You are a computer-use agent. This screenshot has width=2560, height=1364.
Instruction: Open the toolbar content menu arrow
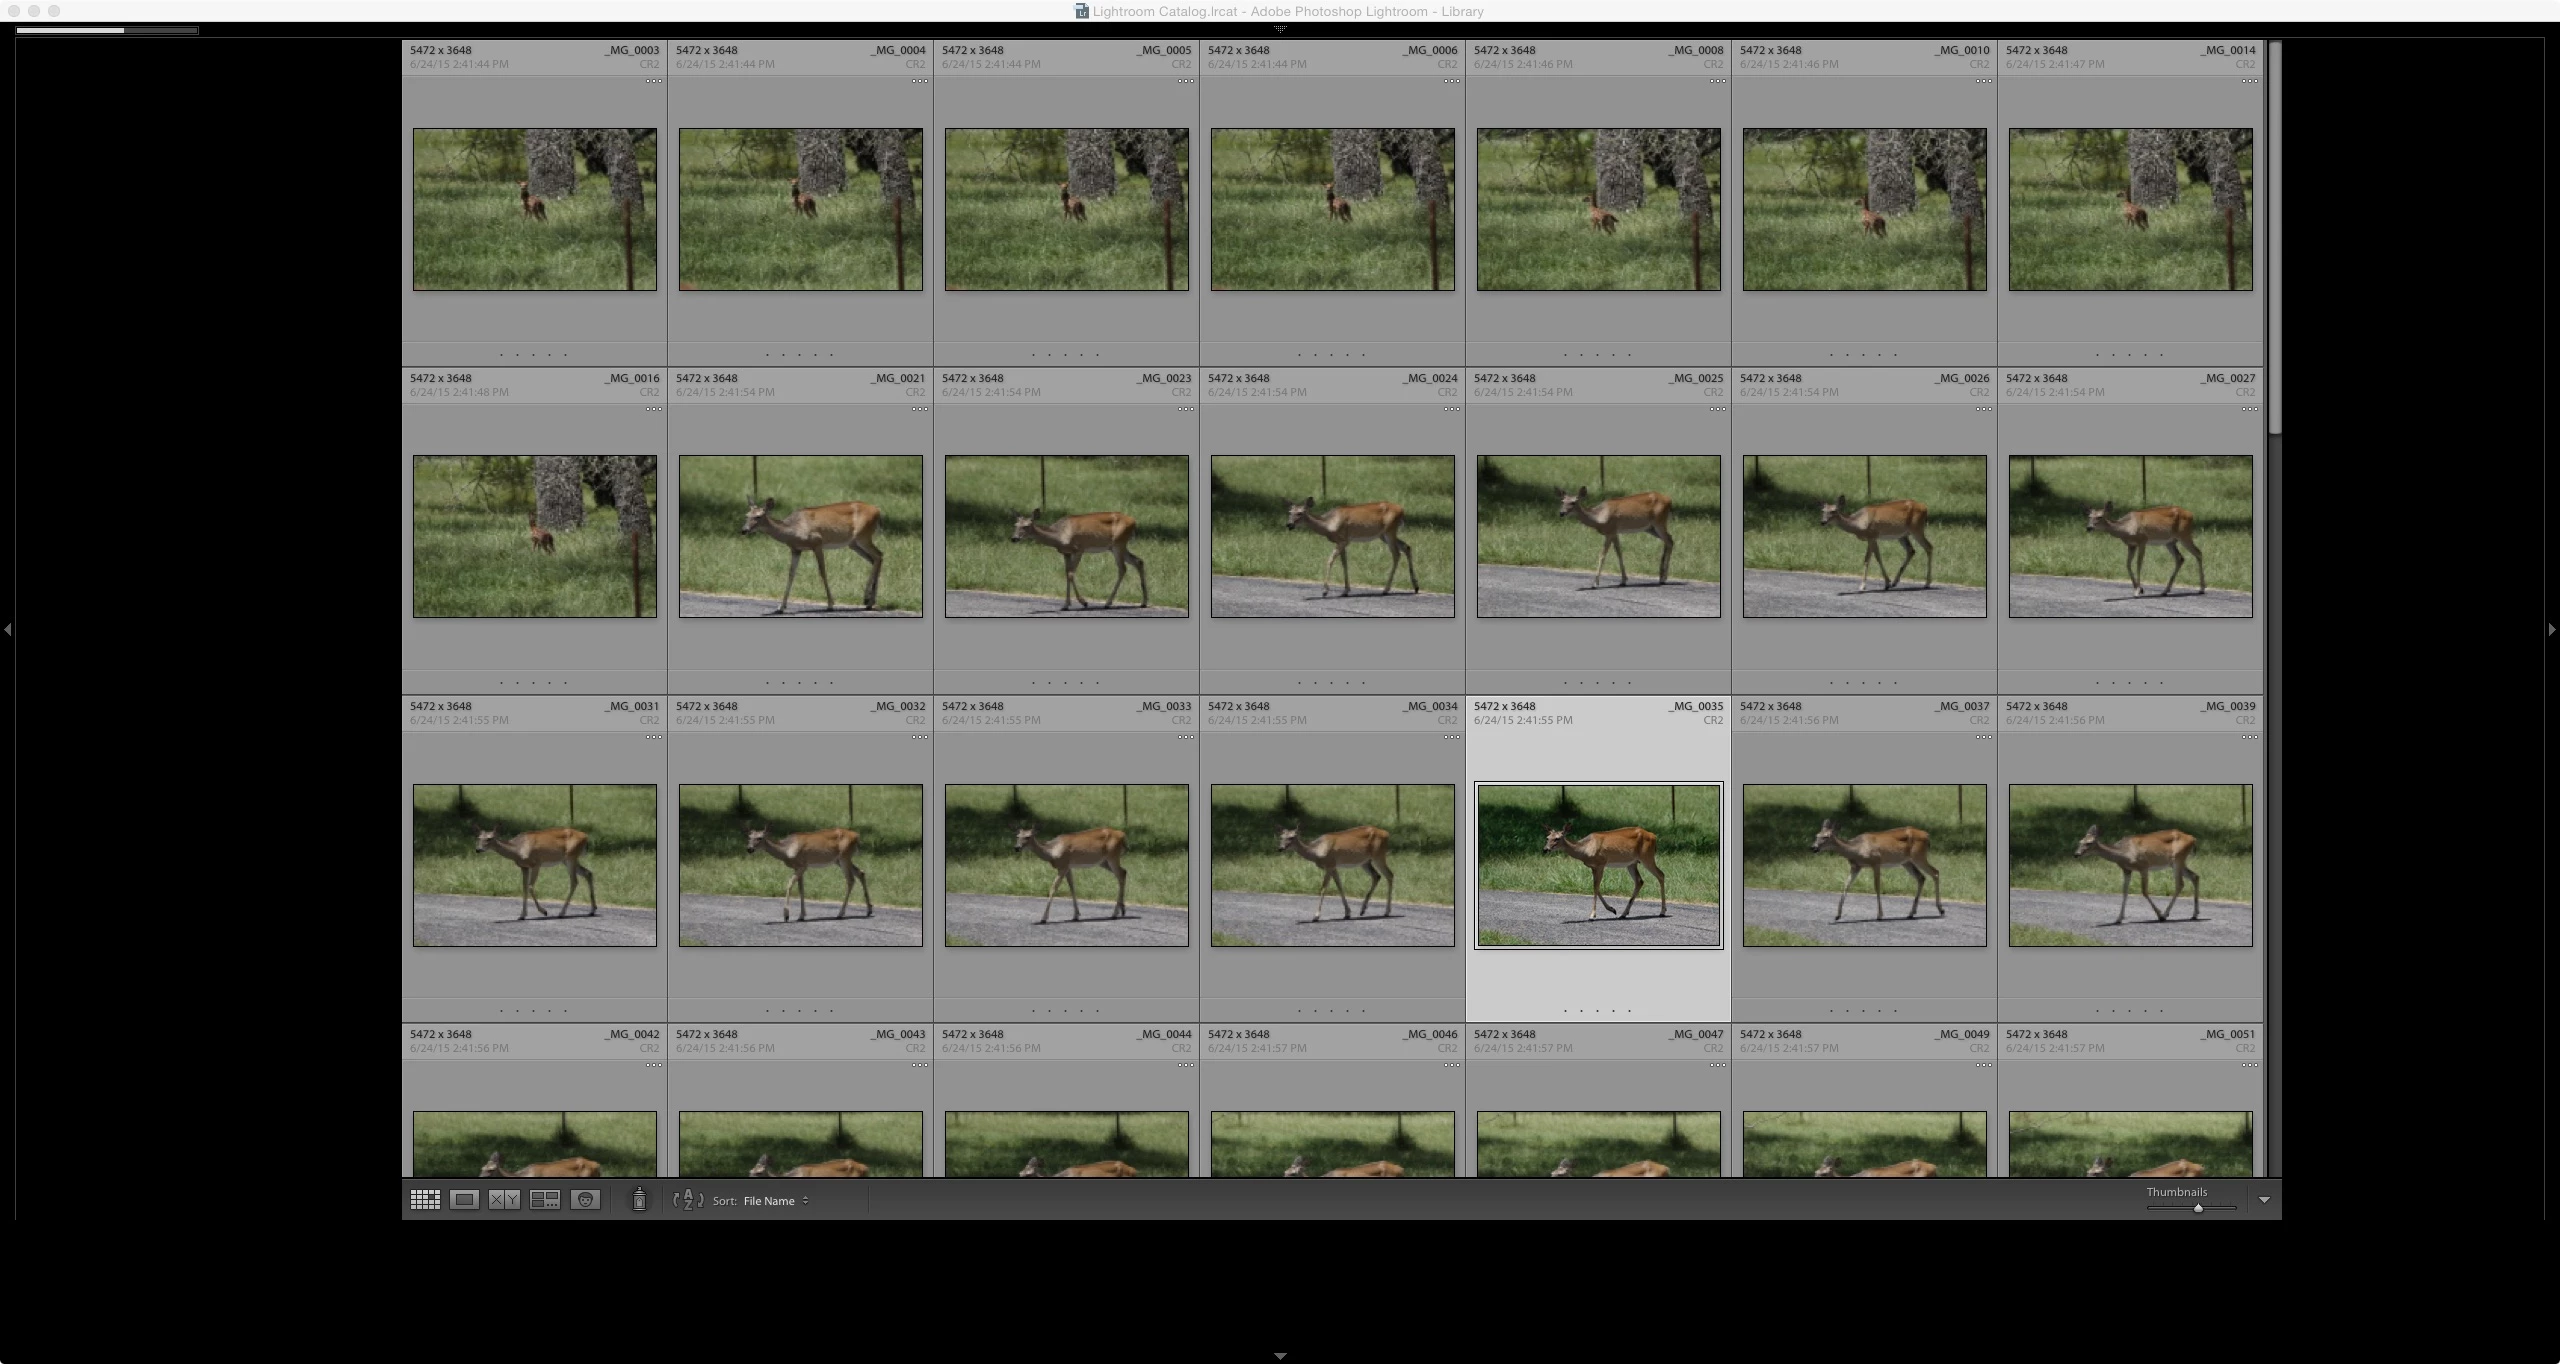pos(2264,1200)
